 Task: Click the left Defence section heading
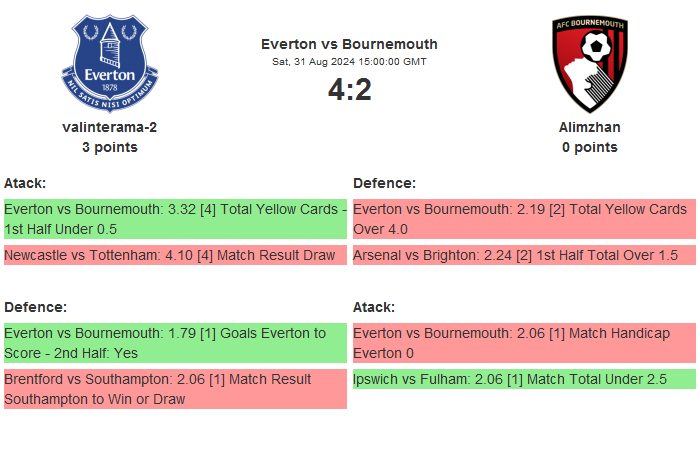(35, 307)
